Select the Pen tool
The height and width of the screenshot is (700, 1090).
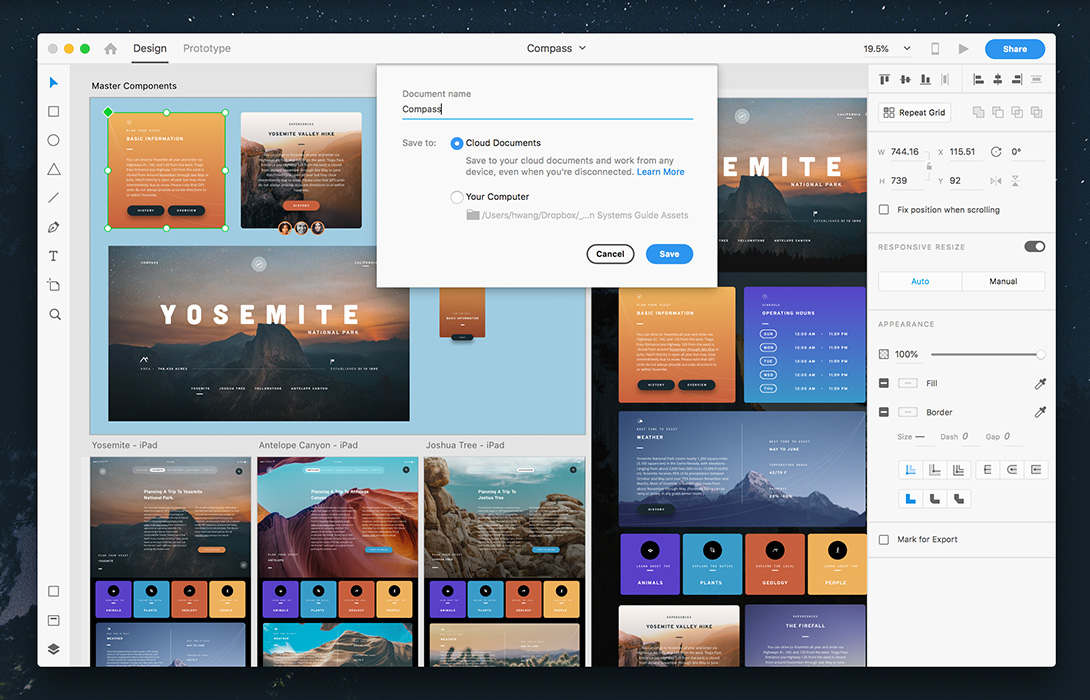(54, 227)
